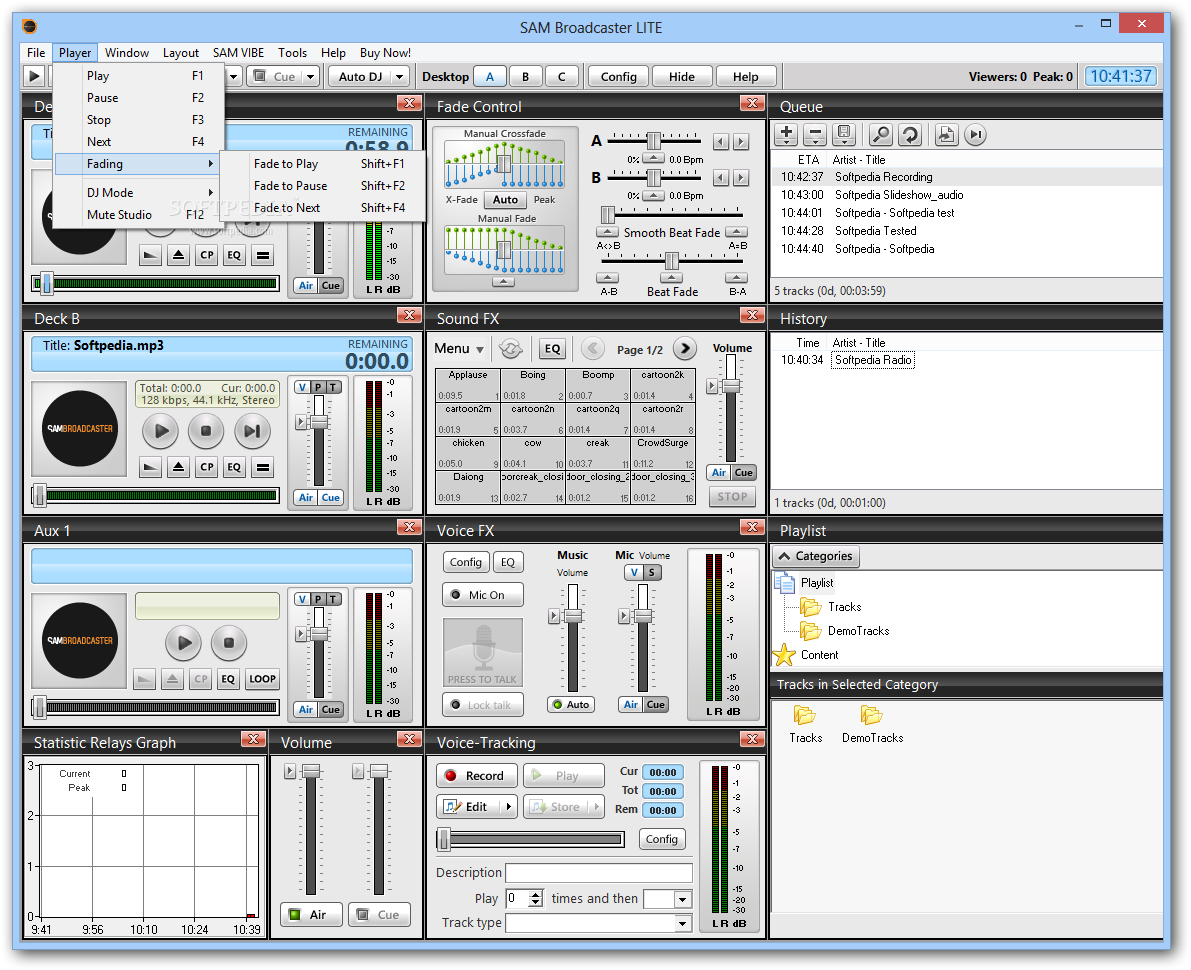Search the queue with the magnifier icon
The height and width of the screenshot is (970, 1191).
(x=880, y=134)
